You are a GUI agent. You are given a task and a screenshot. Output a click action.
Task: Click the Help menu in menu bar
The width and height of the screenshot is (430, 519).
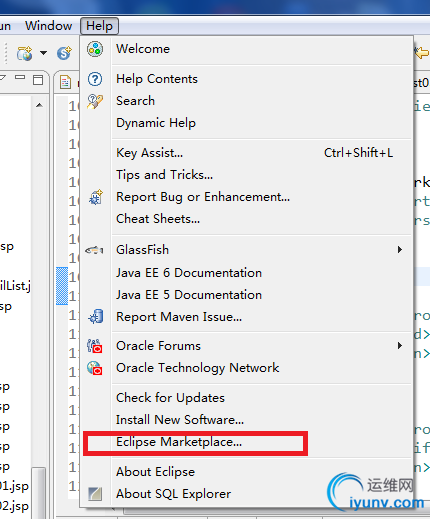[x=99, y=26]
